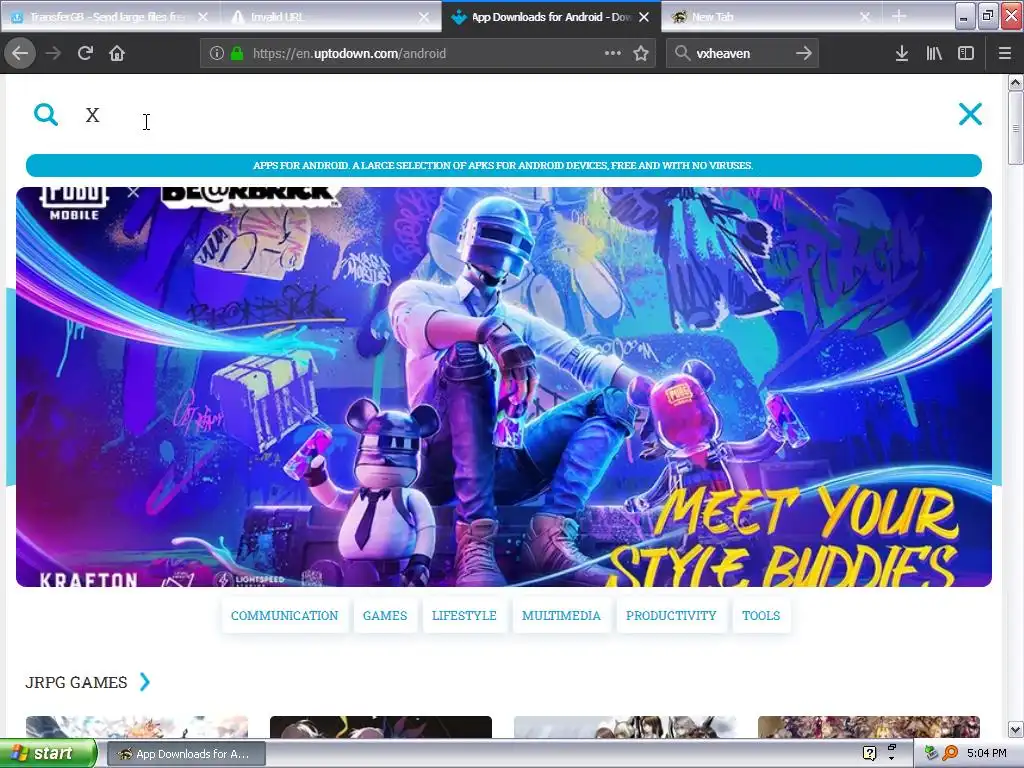Open the page actions three-dots menu
This screenshot has height=768, width=1024.
click(613, 54)
